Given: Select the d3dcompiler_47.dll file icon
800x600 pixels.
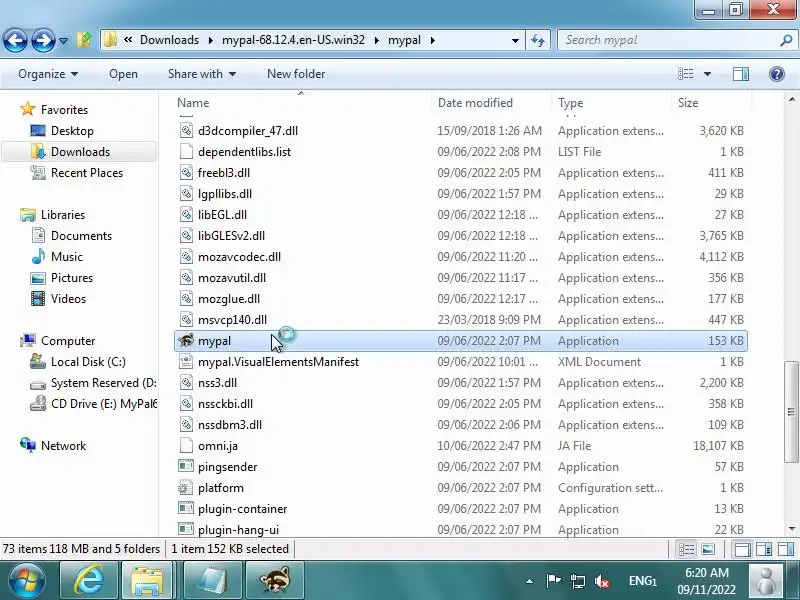Looking at the screenshot, I should [x=186, y=131].
